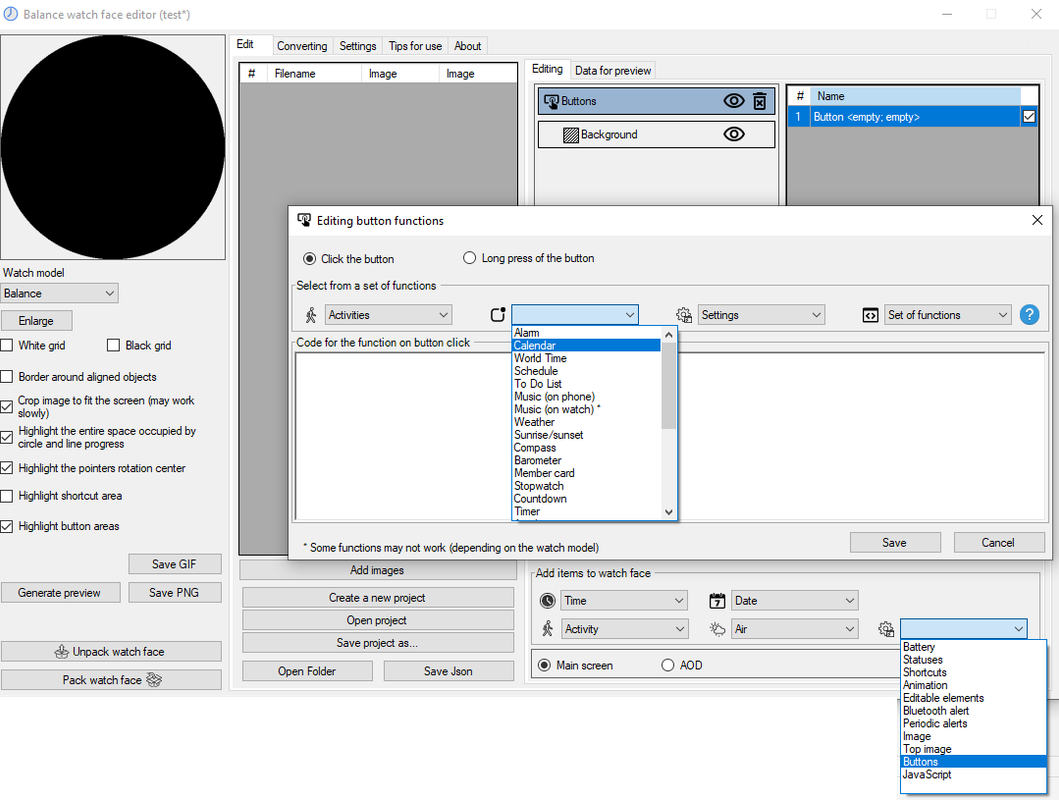Expand the Set of functions dropdown
Screen dimensions: 1059x800
948,315
